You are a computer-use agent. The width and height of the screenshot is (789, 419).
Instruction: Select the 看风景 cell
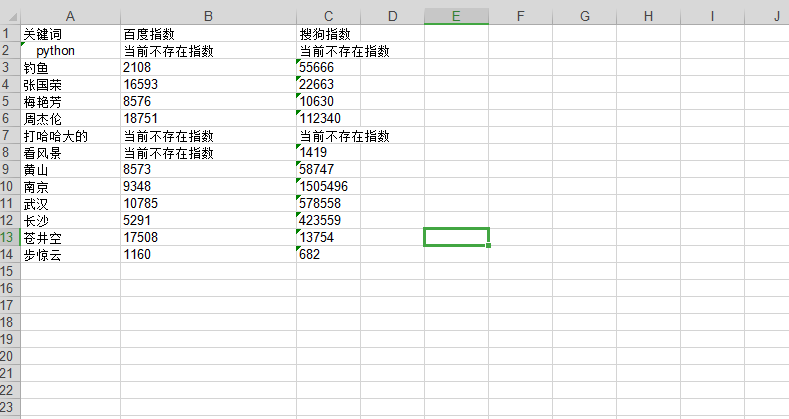point(70,152)
